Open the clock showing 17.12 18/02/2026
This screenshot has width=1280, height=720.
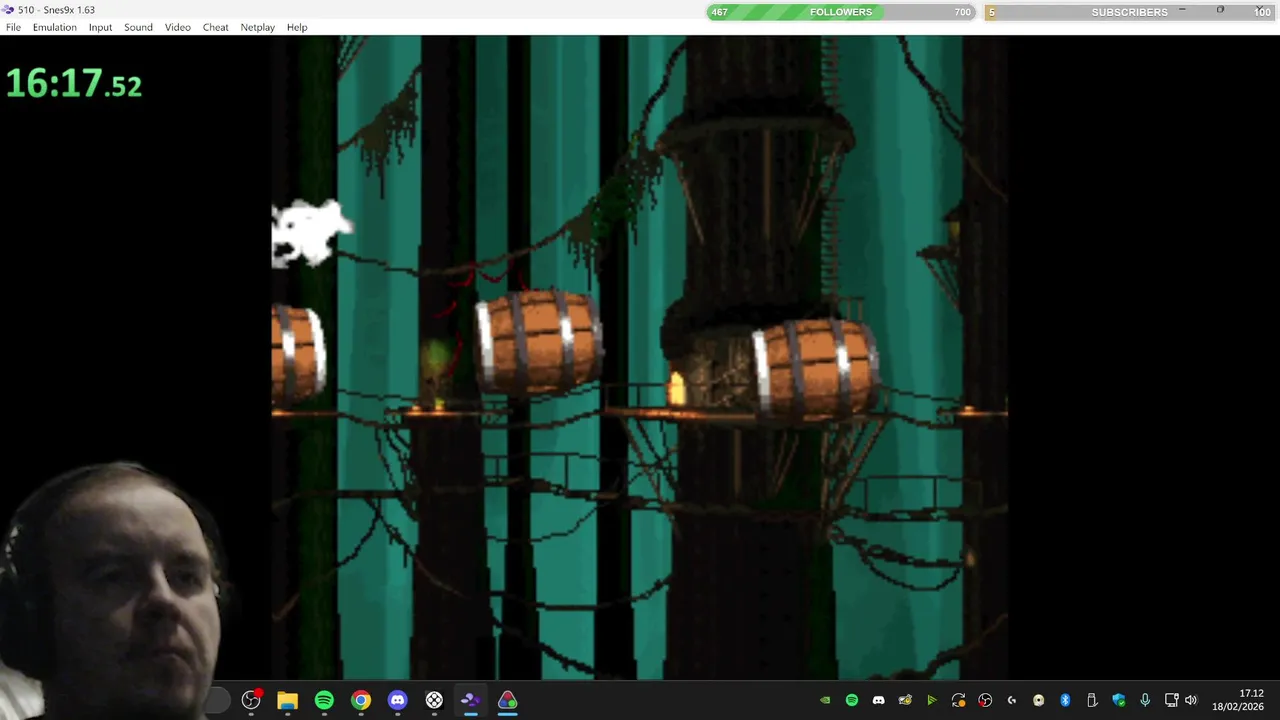click(x=1238, y=700)
